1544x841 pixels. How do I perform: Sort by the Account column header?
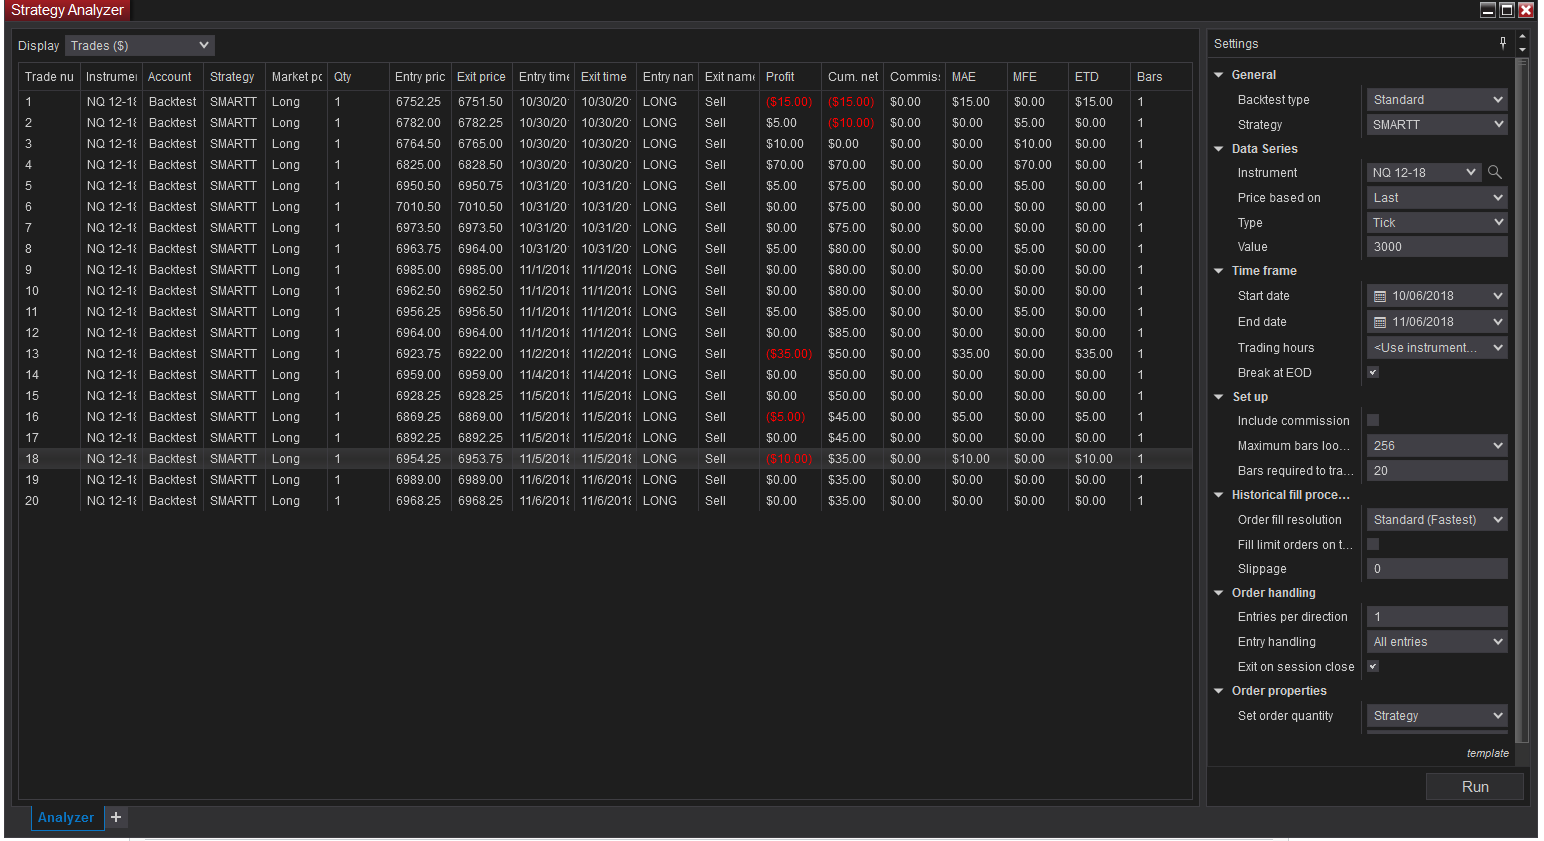pyautogui.click(x=172, y=76)
